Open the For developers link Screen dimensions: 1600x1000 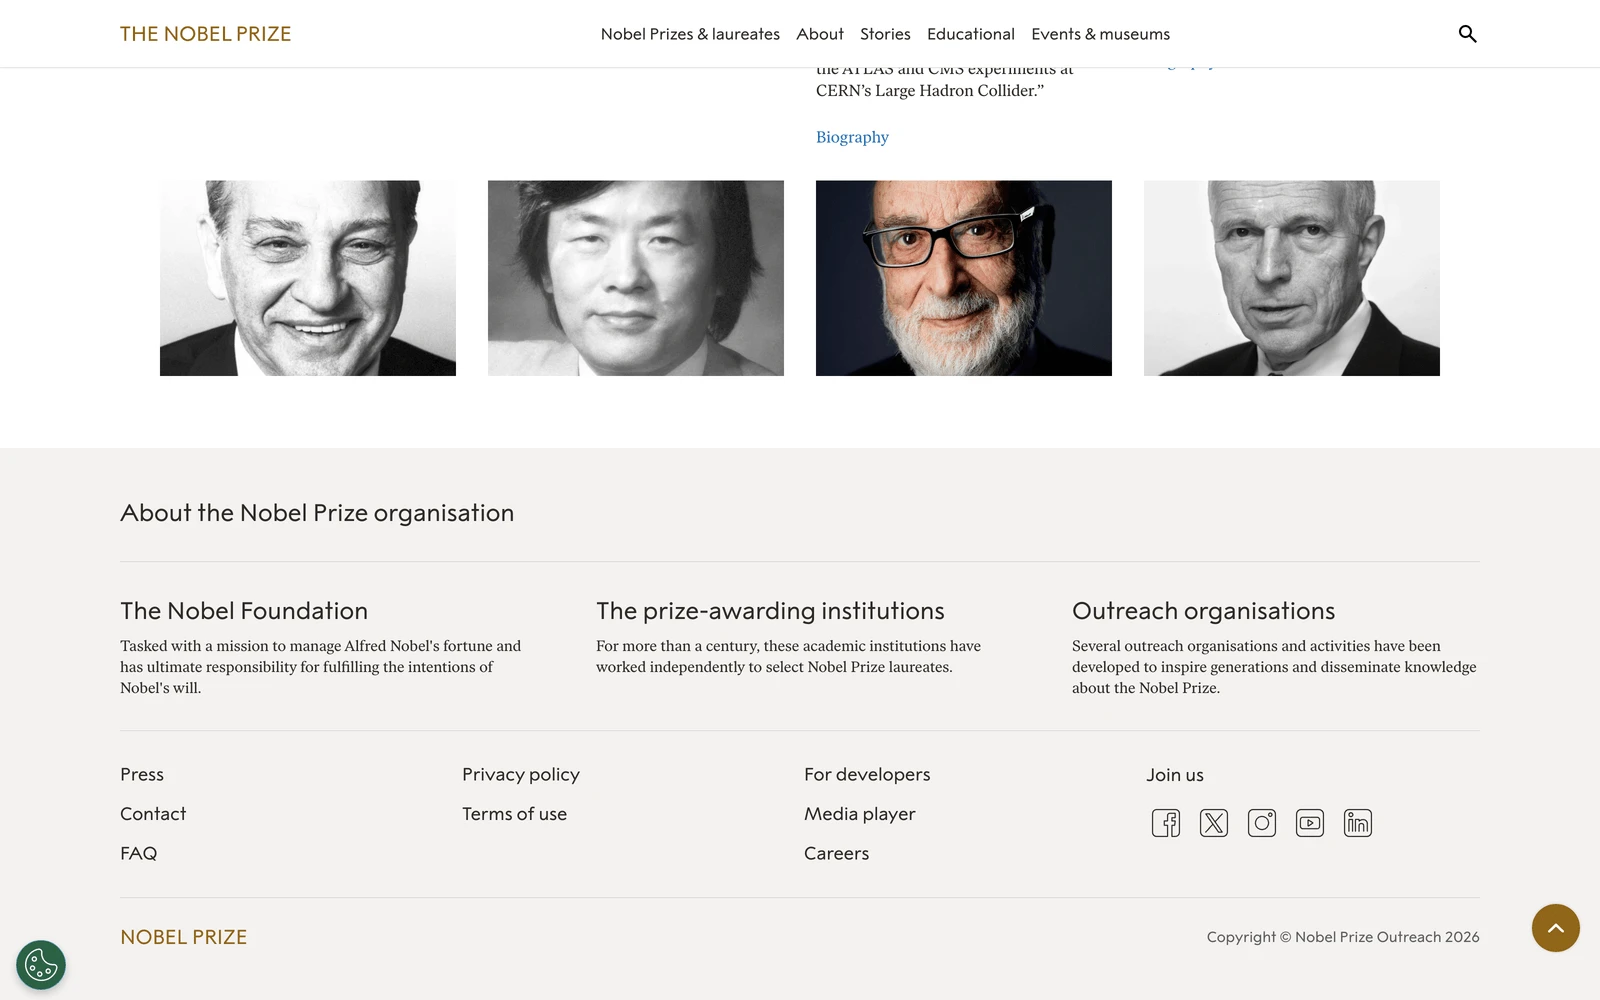pyautogui.click(x=867, y=774)
